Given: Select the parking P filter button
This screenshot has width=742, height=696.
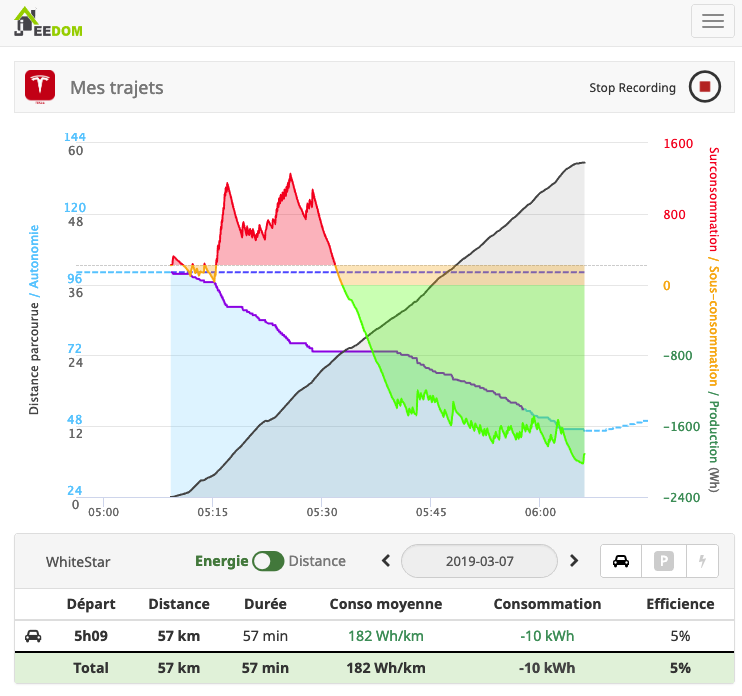Looking at the screenshot, I should (664, 561).
